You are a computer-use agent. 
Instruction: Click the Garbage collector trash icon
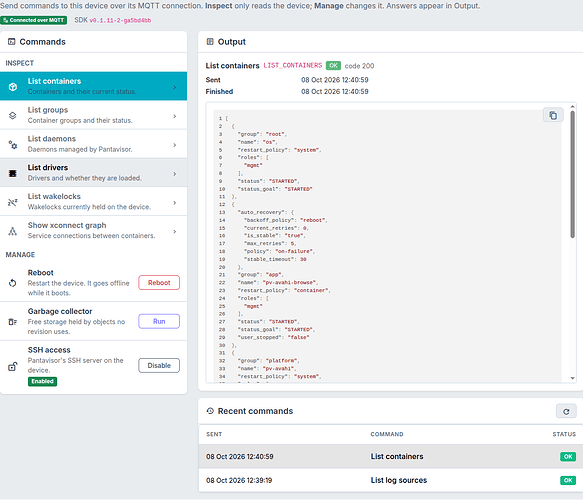(x=13, y=322)
